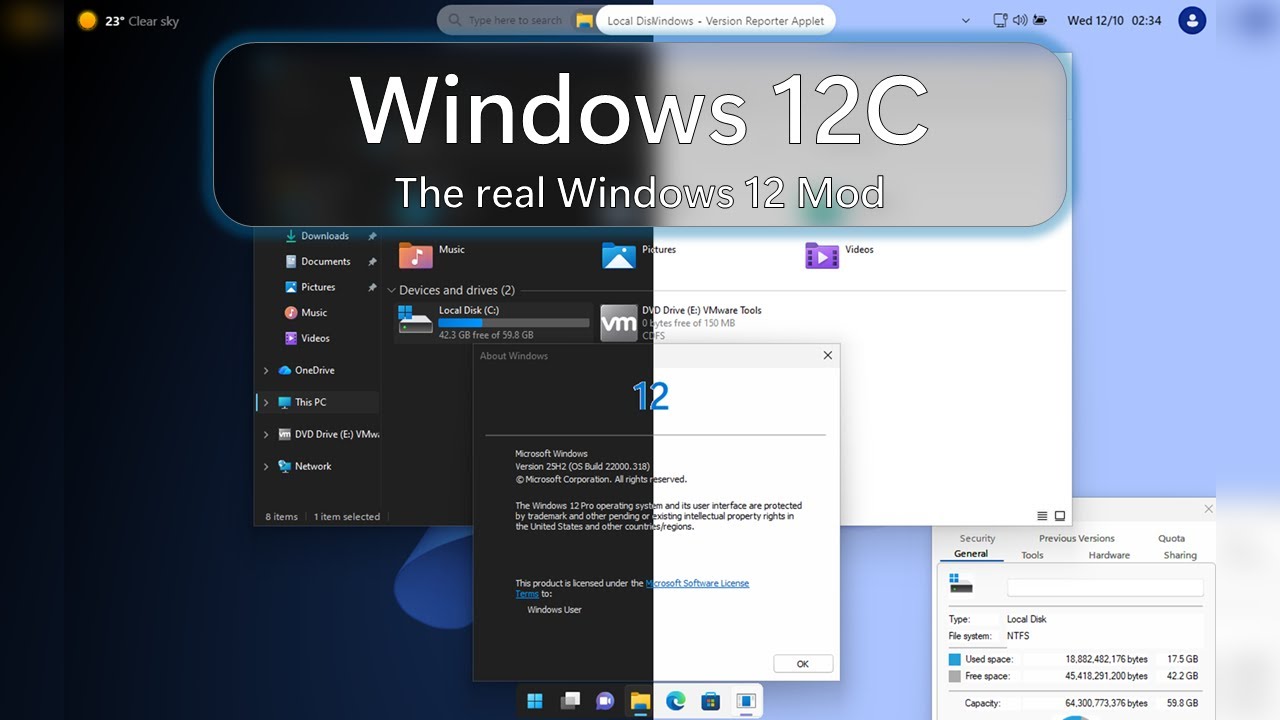Switch Explorer to details view icon
The height and width of the screenshot is (720, 1280).
click(1042, 516)
